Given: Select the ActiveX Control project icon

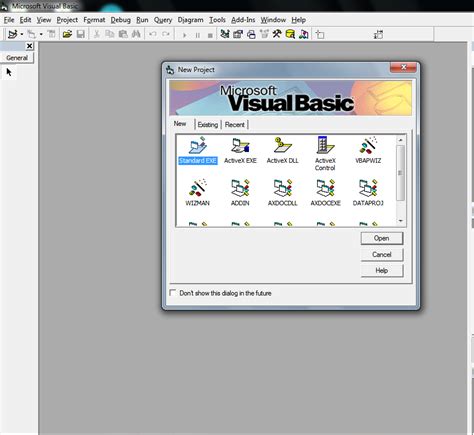Looking at the screenshot, I should click(x=325, y=154).
